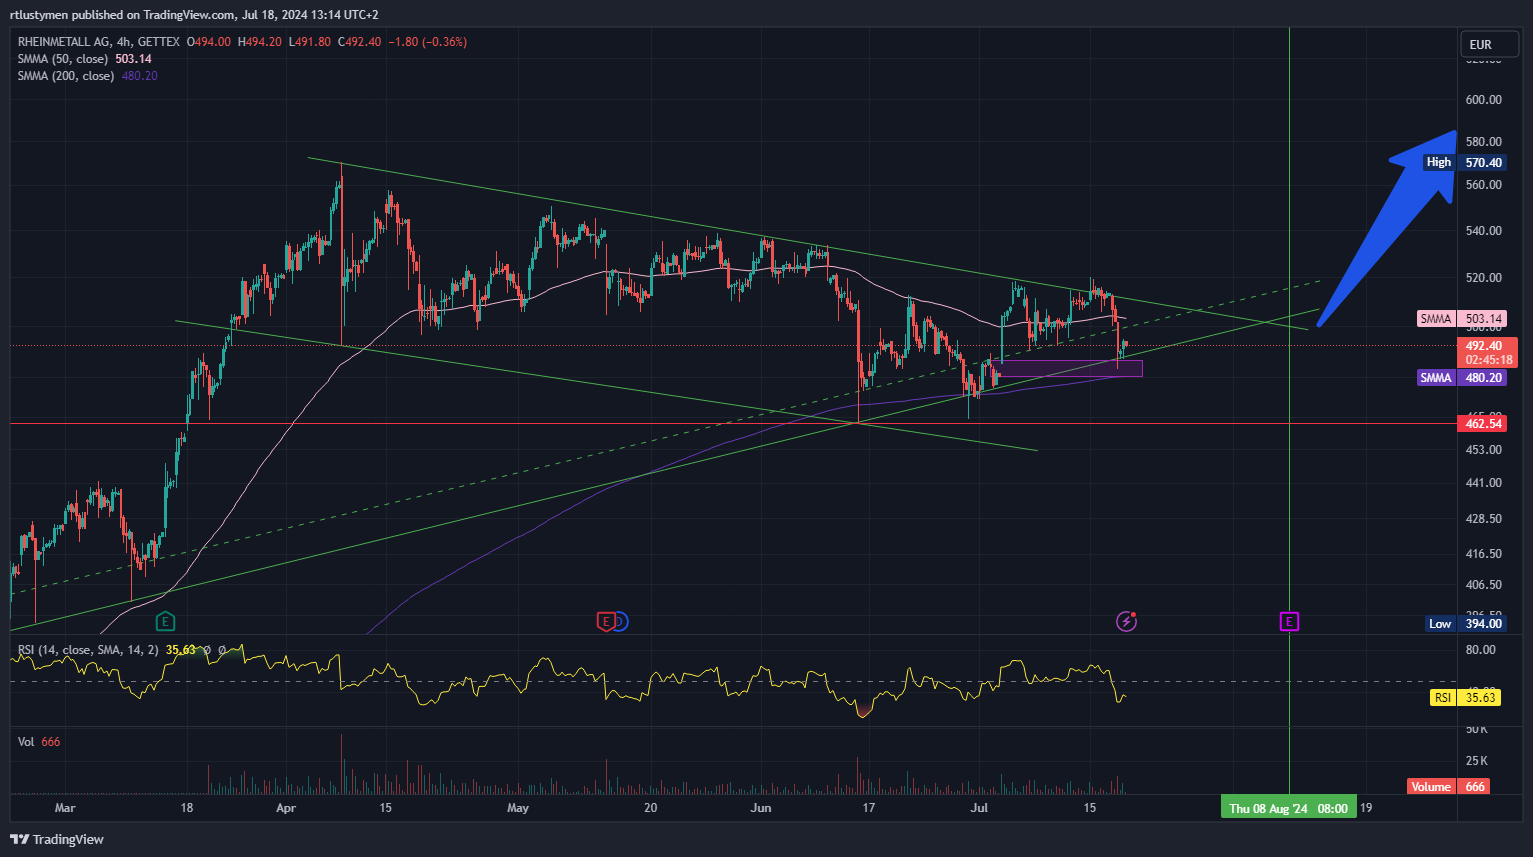
Task: Click the 20 date label on the time axis
Action: point(651,808)
